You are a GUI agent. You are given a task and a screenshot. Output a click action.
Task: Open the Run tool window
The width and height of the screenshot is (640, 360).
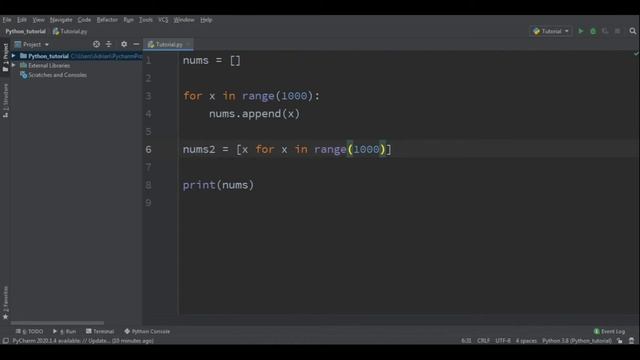(x=64, y=331)
